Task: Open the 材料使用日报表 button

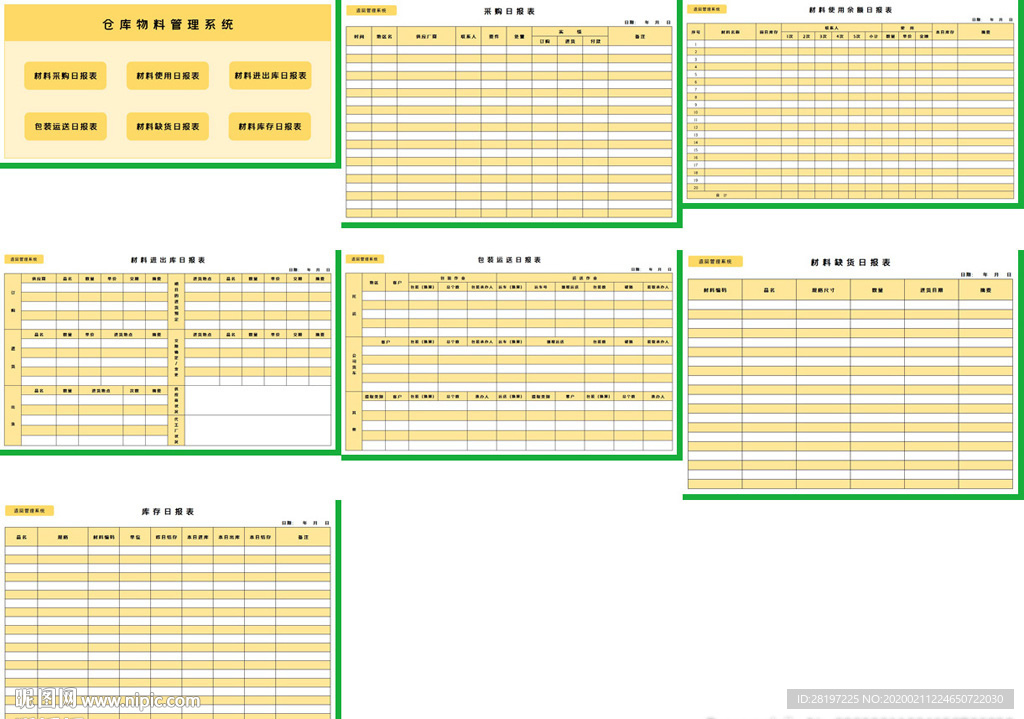Action: [168, 76]
